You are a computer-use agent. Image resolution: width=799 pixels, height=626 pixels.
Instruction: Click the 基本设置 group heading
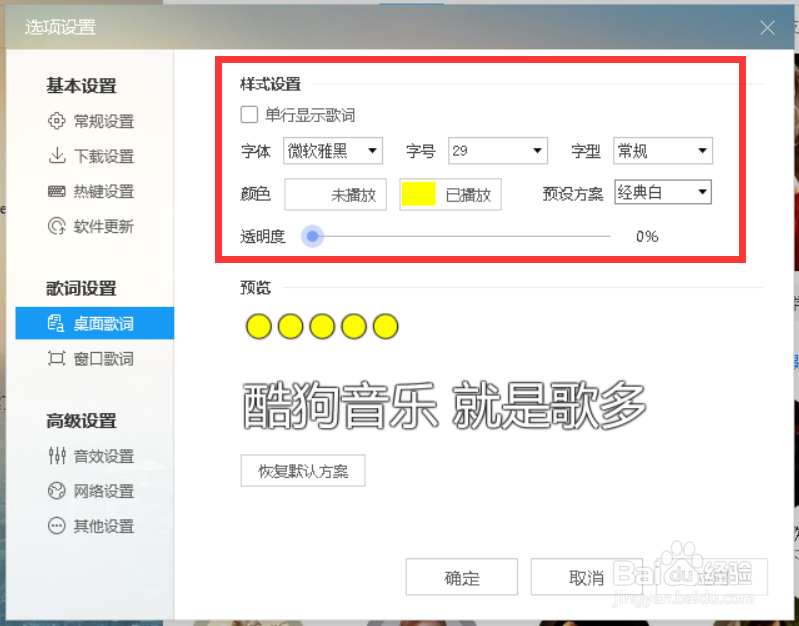tap(82, 85)
